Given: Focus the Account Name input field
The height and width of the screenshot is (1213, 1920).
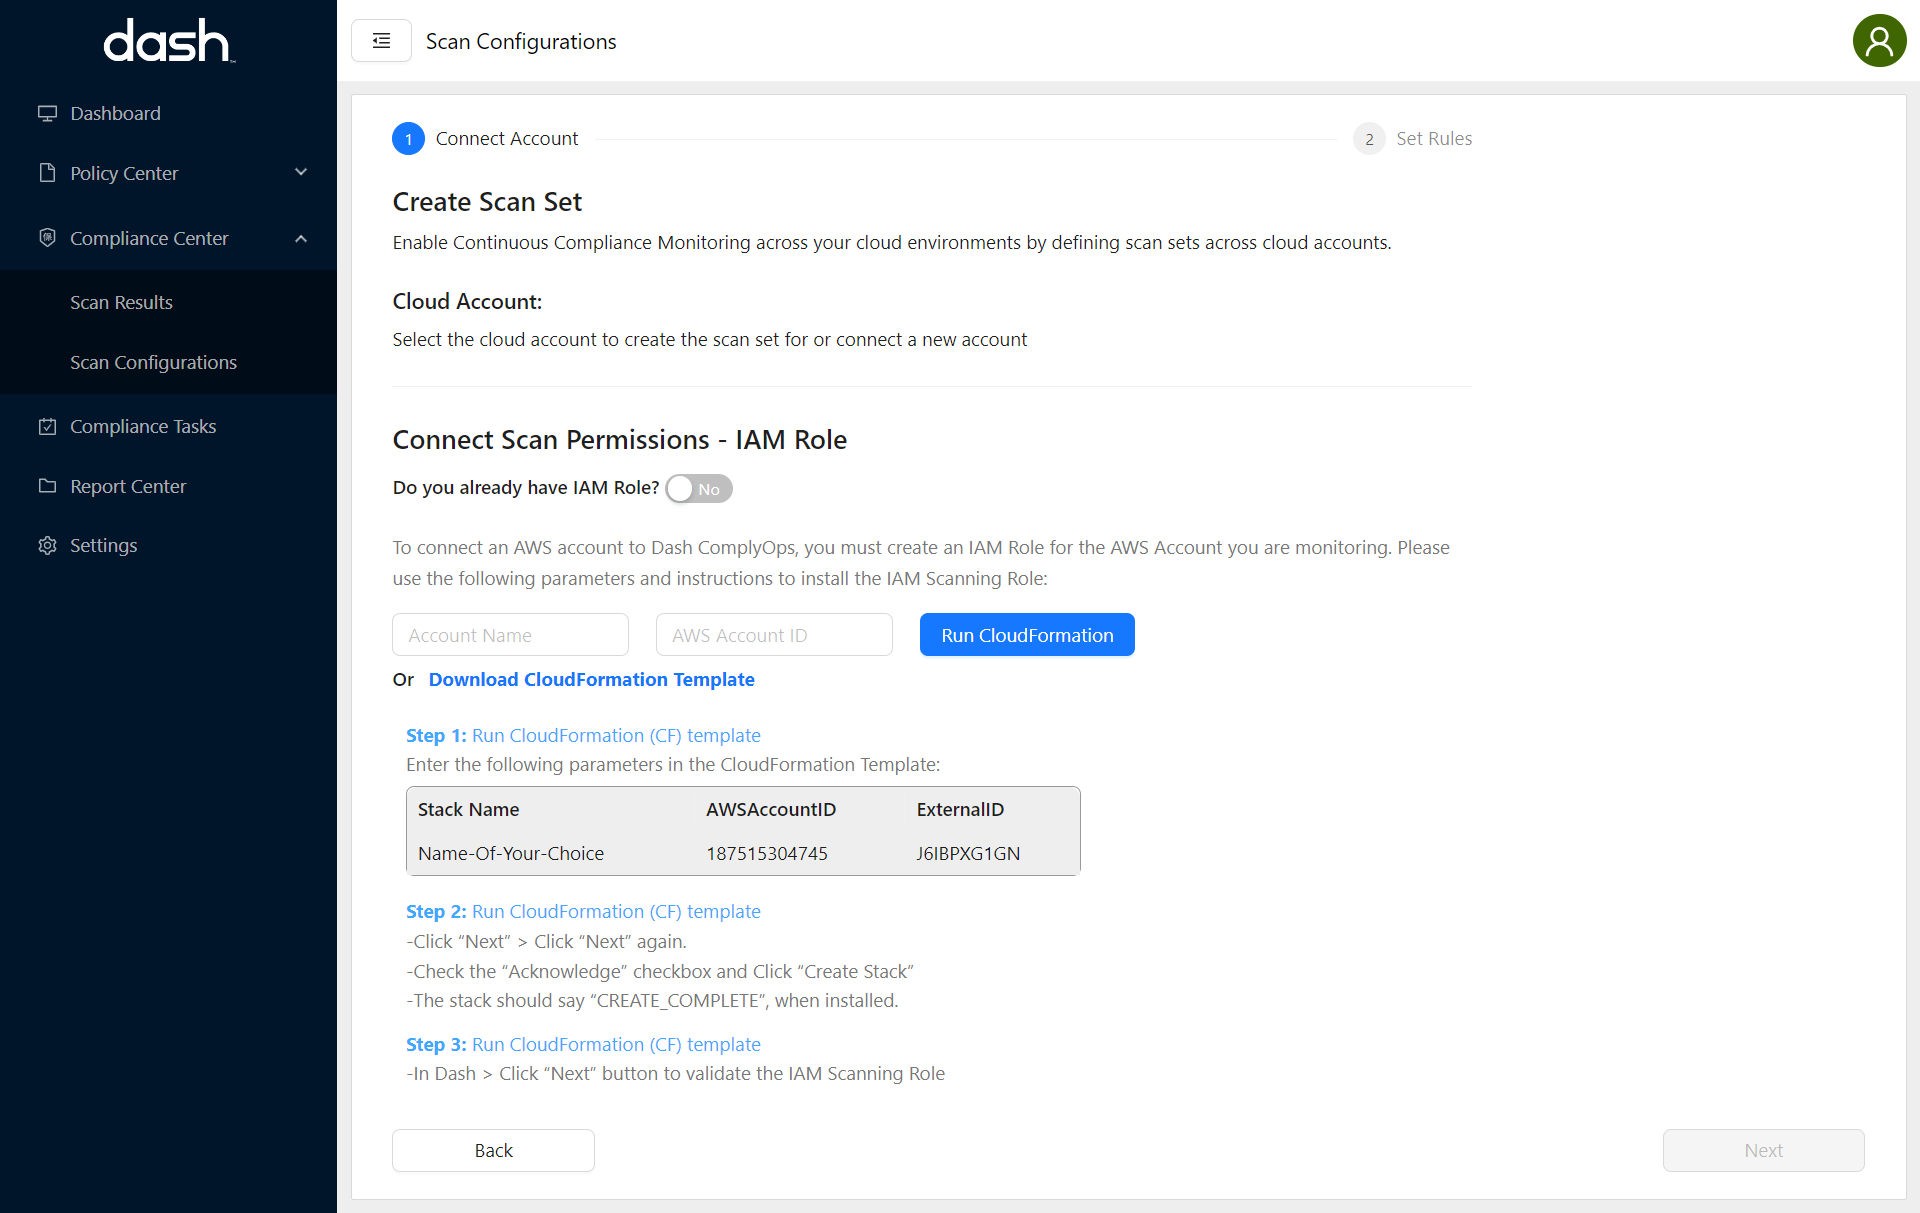Looking at the screenshot, I should (510, 635).
